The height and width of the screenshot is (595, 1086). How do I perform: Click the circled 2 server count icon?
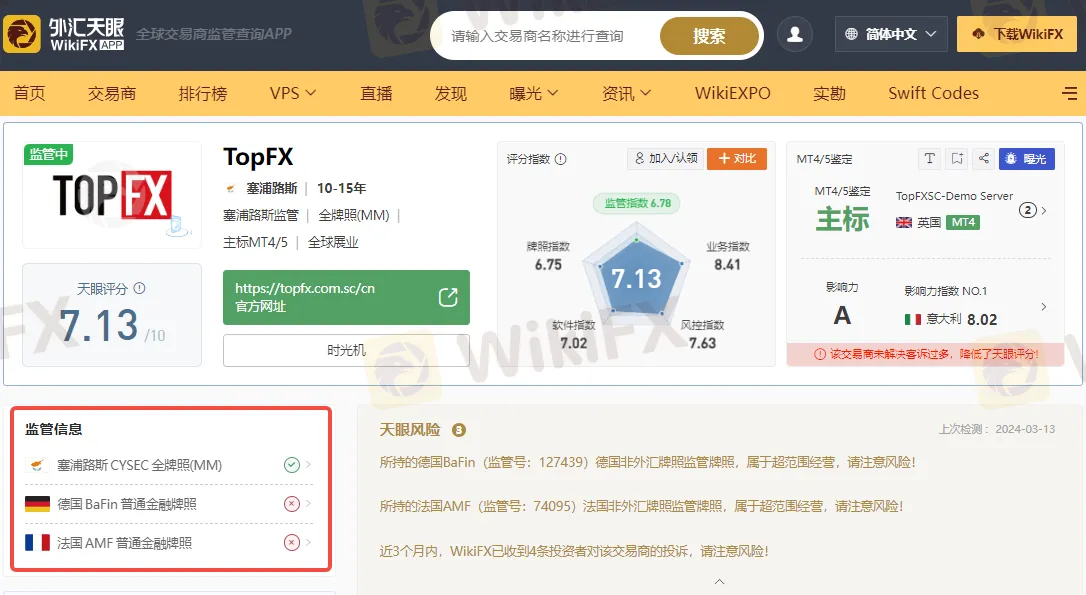click(1027, 210)
